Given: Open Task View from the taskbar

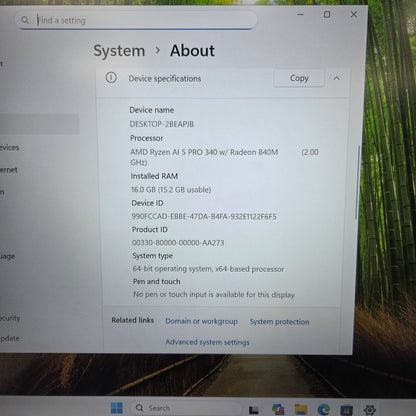Looking at the screenshot, I should 254,409.
